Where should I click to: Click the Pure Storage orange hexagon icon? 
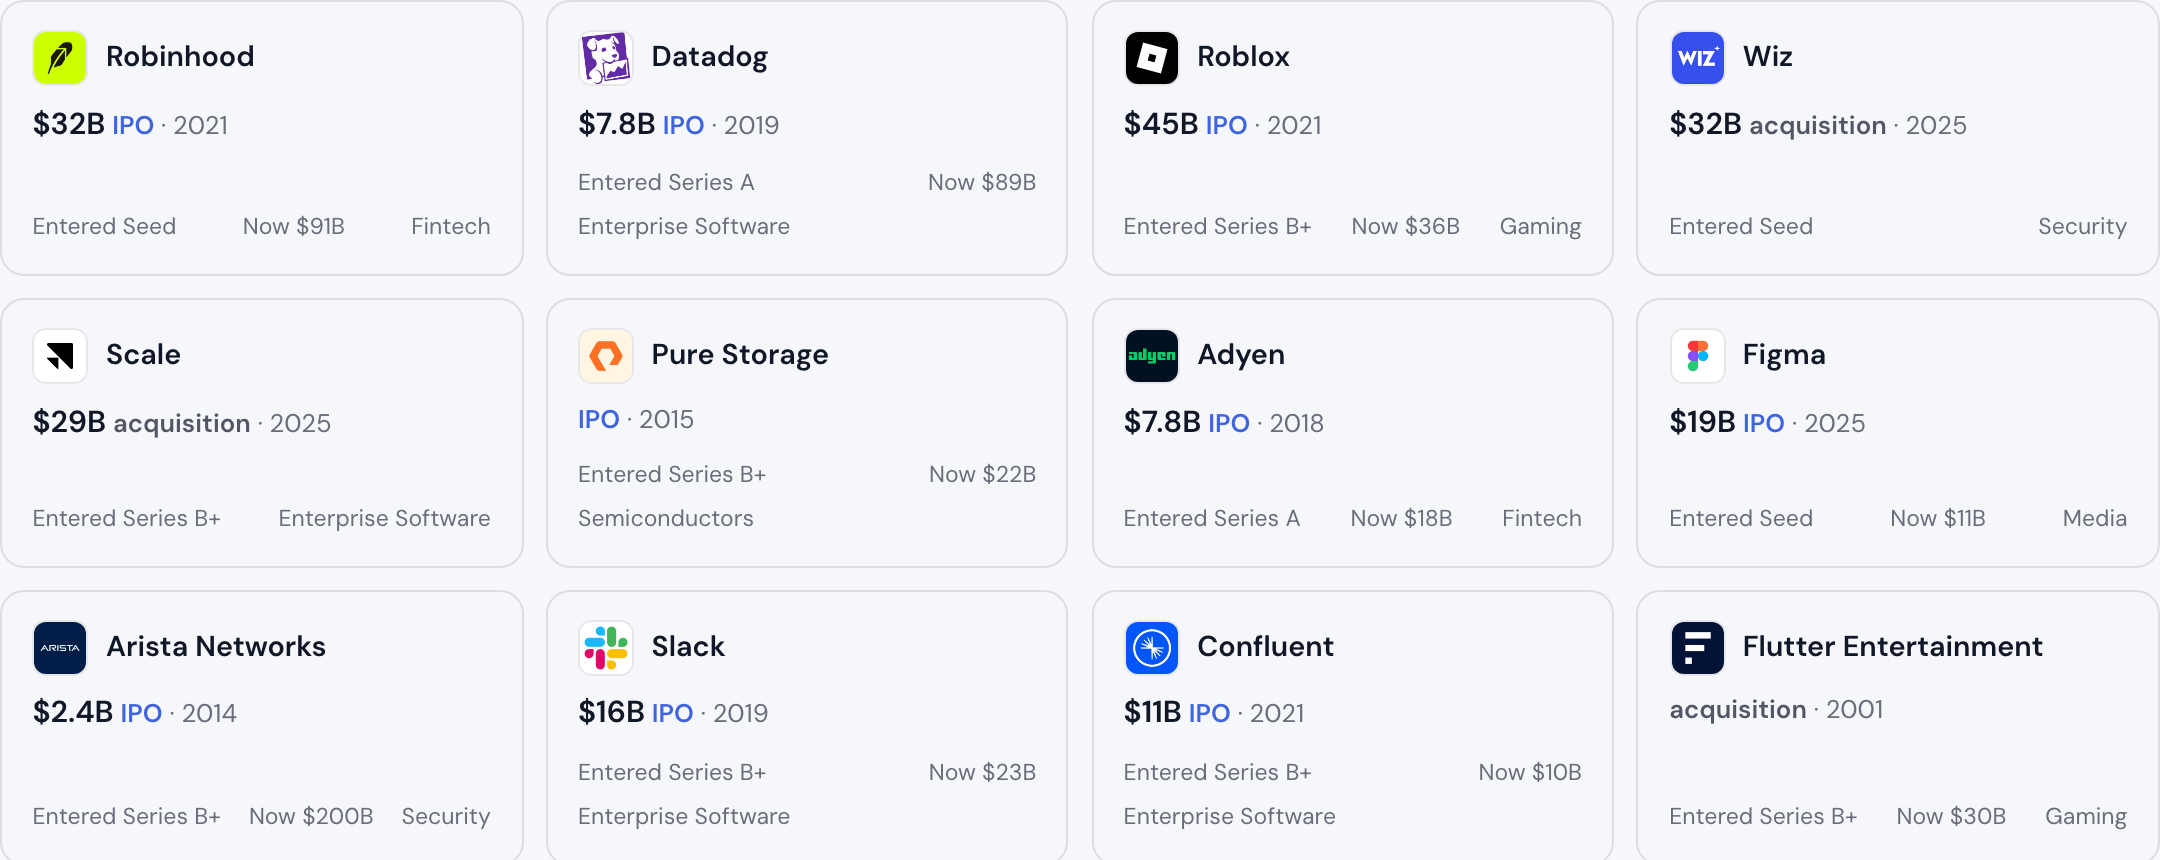point(606,355)
